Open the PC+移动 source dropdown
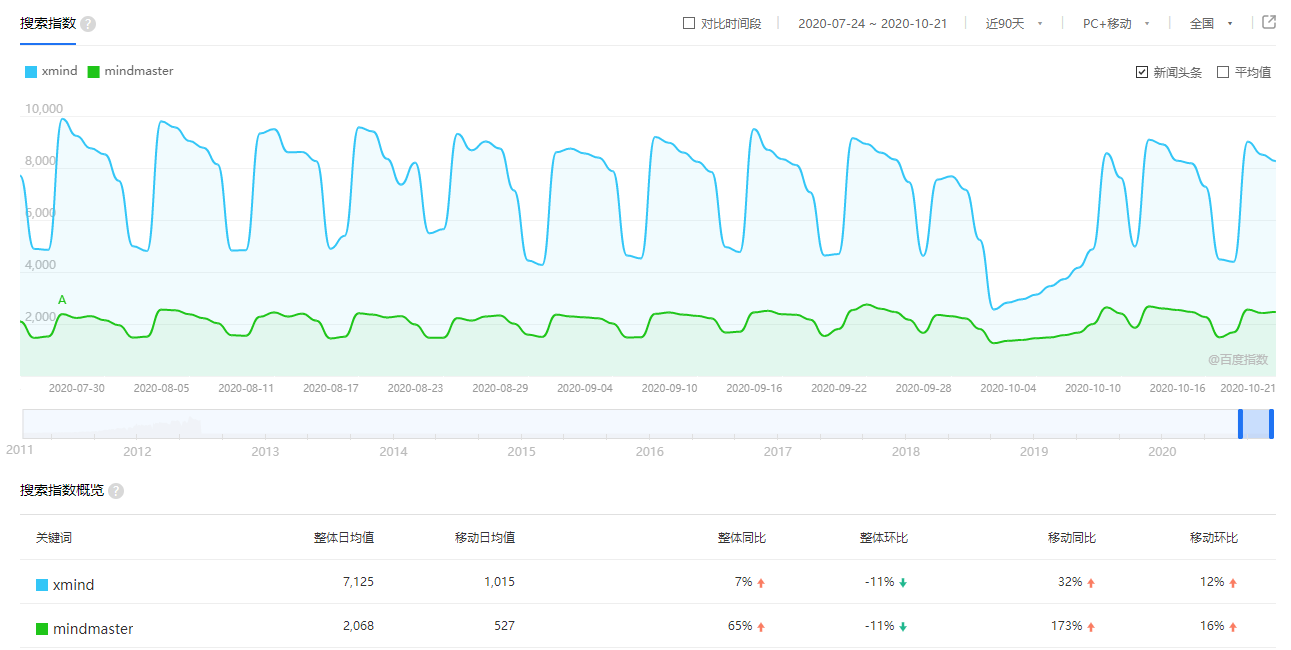This screenshot has width=1291, height=650. (1116, 23)
